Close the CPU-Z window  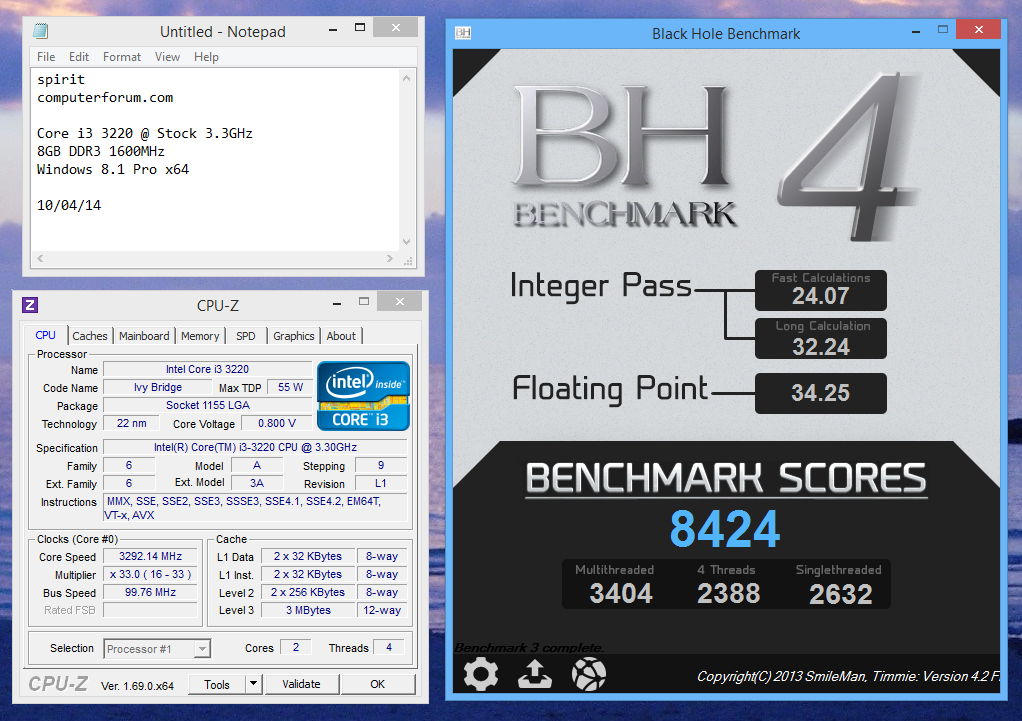(x=400, y=301)
